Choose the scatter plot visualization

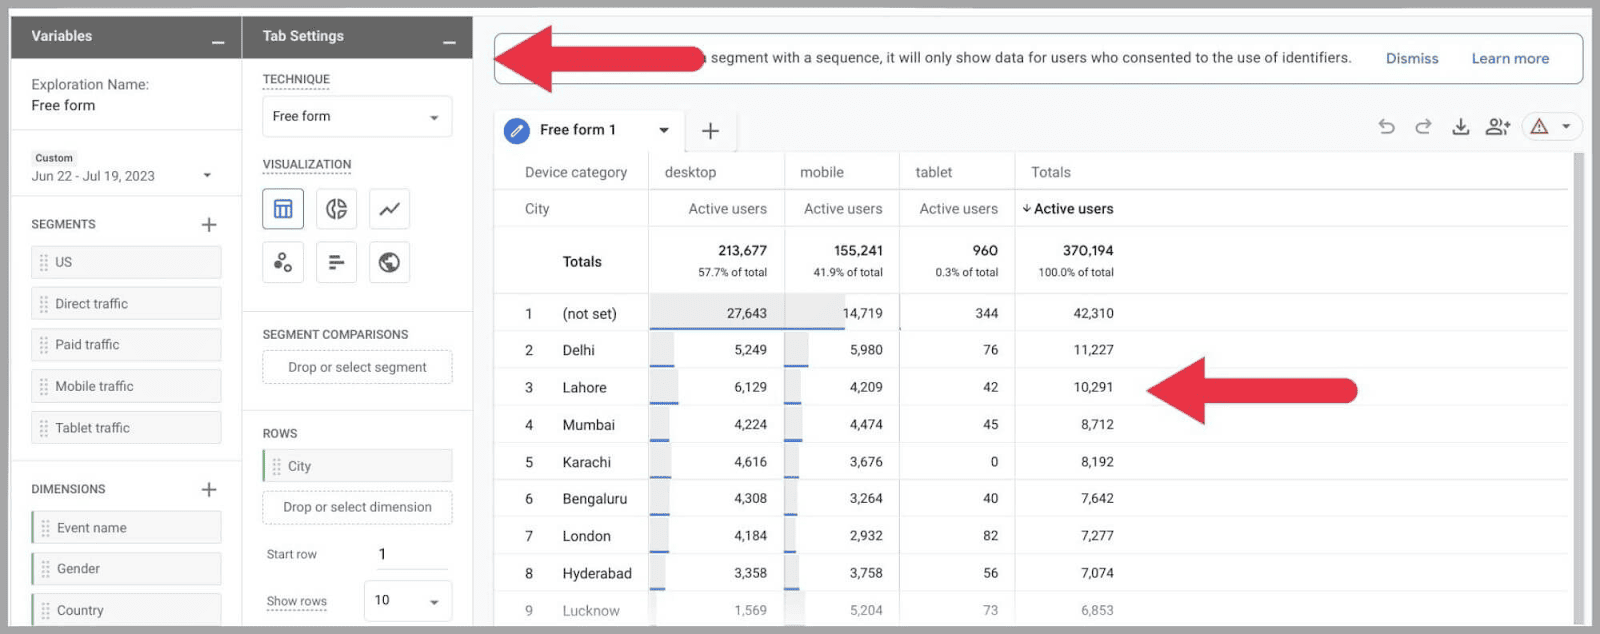pos(283,262)
